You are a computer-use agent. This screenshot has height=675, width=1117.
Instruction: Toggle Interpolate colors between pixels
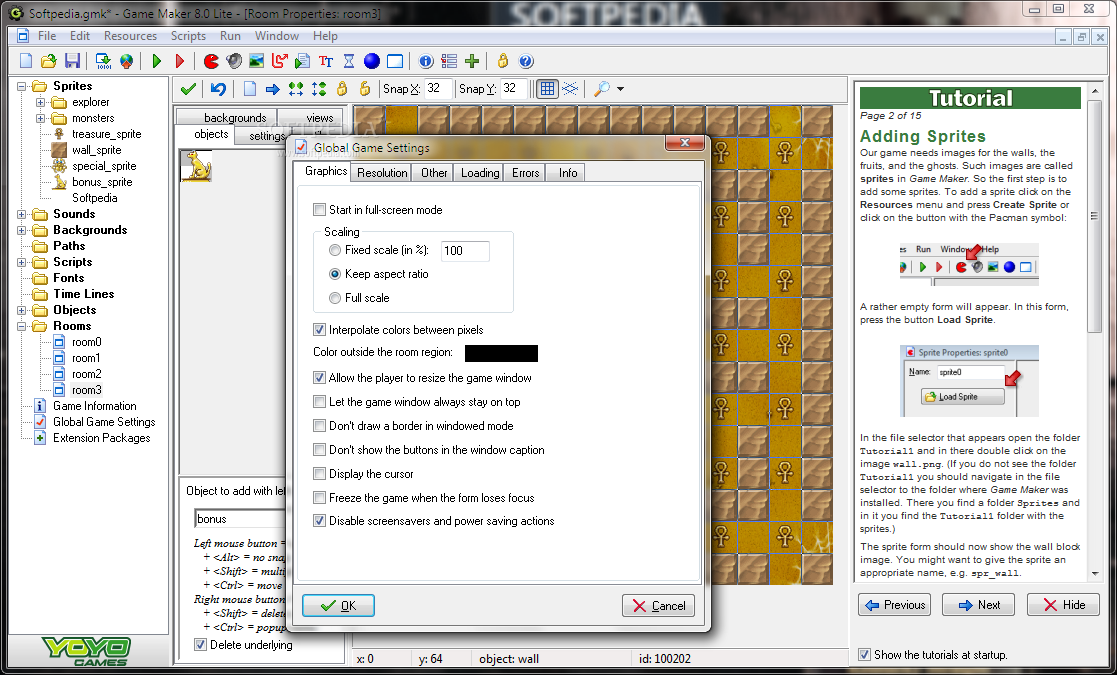coord(319,330)
